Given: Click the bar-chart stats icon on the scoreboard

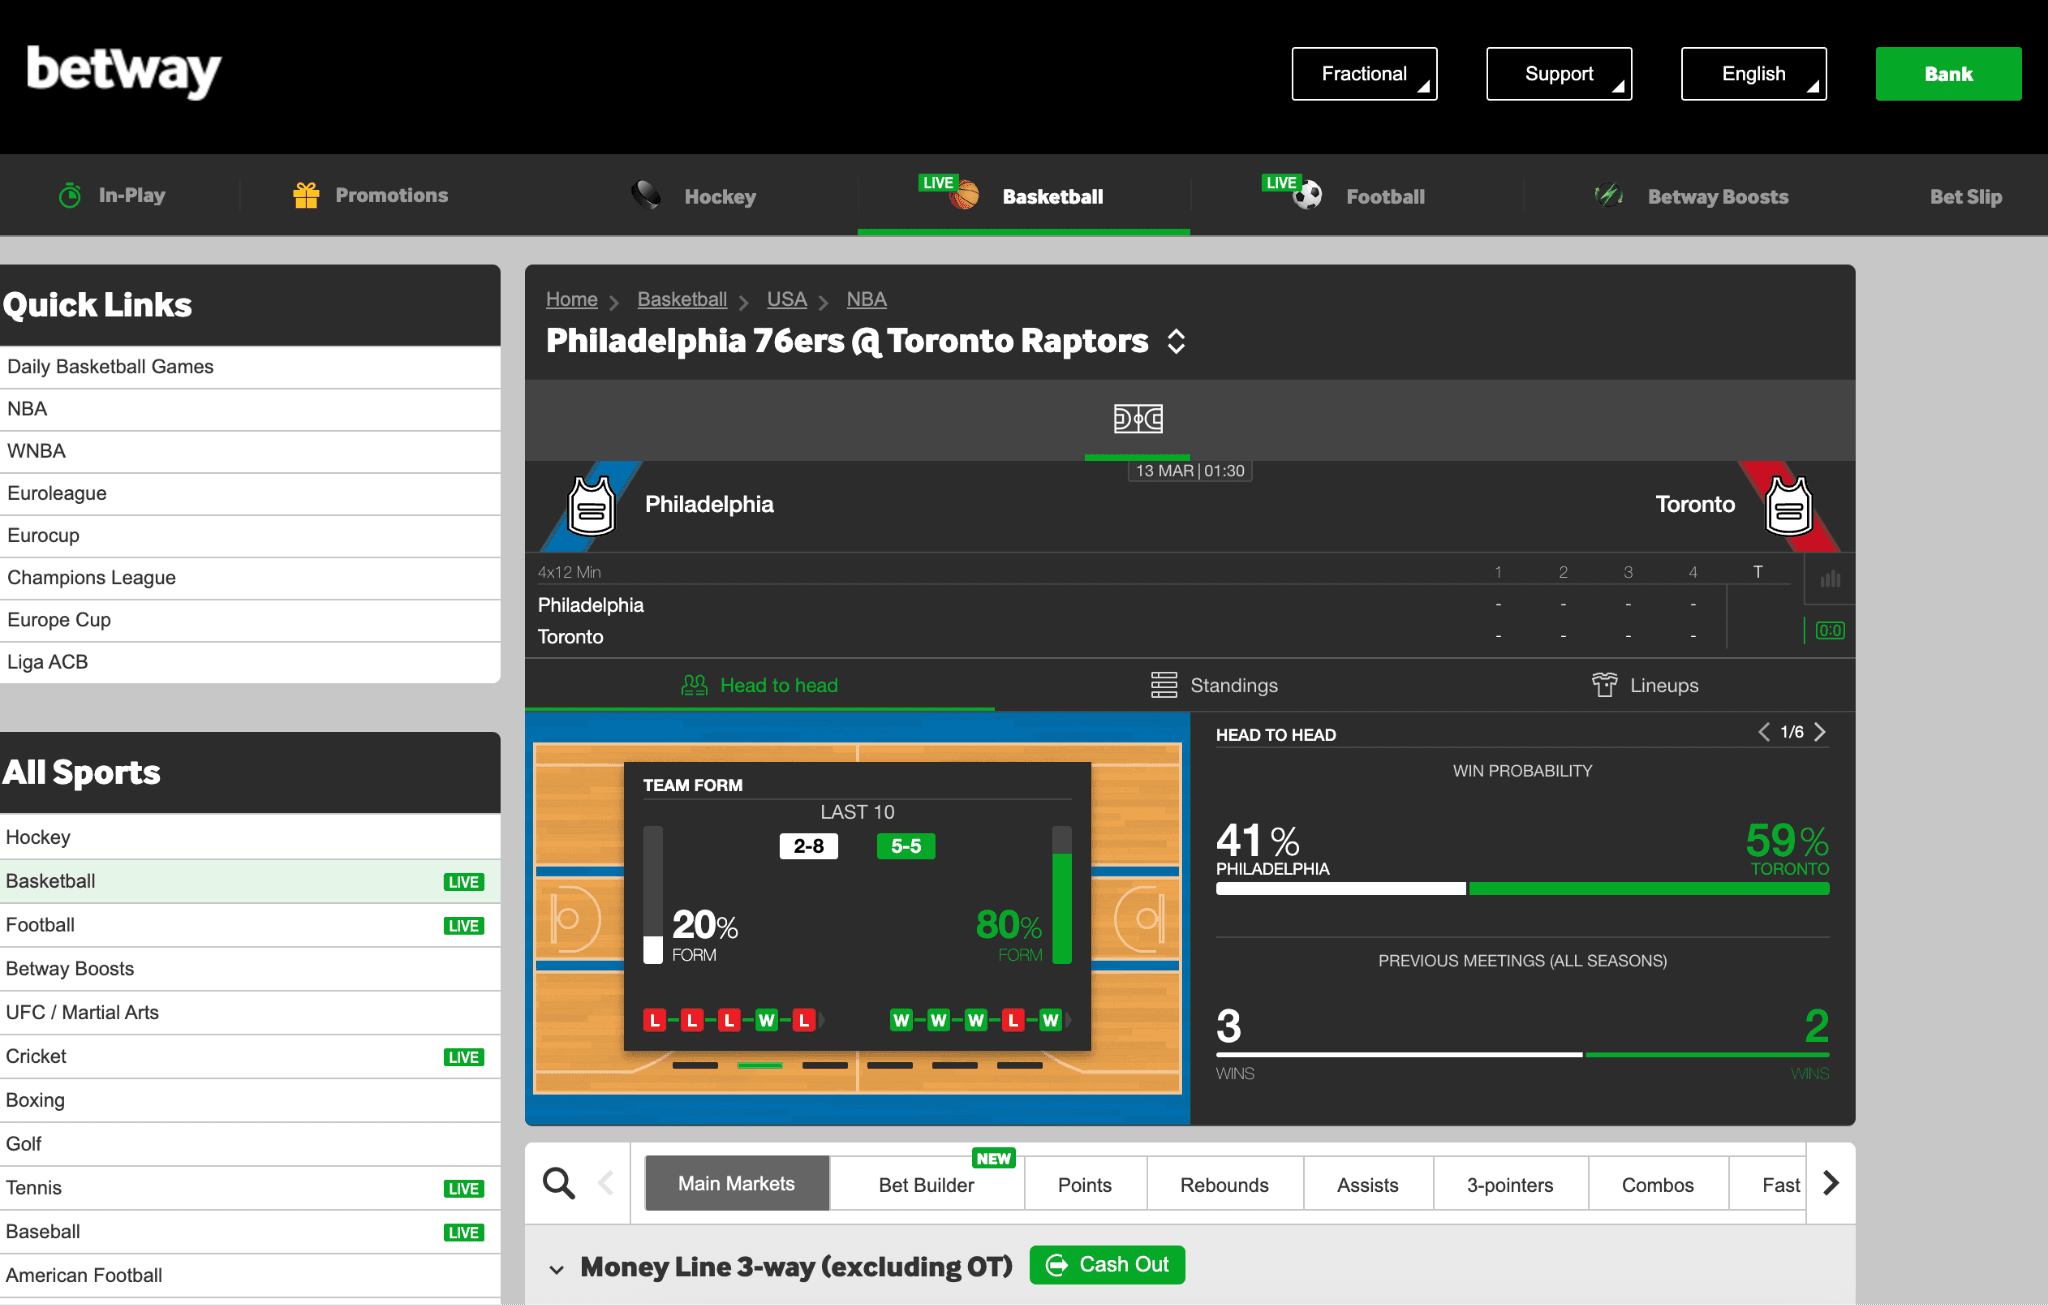Looking at the screenshot, I should [x=1830, y=578].
